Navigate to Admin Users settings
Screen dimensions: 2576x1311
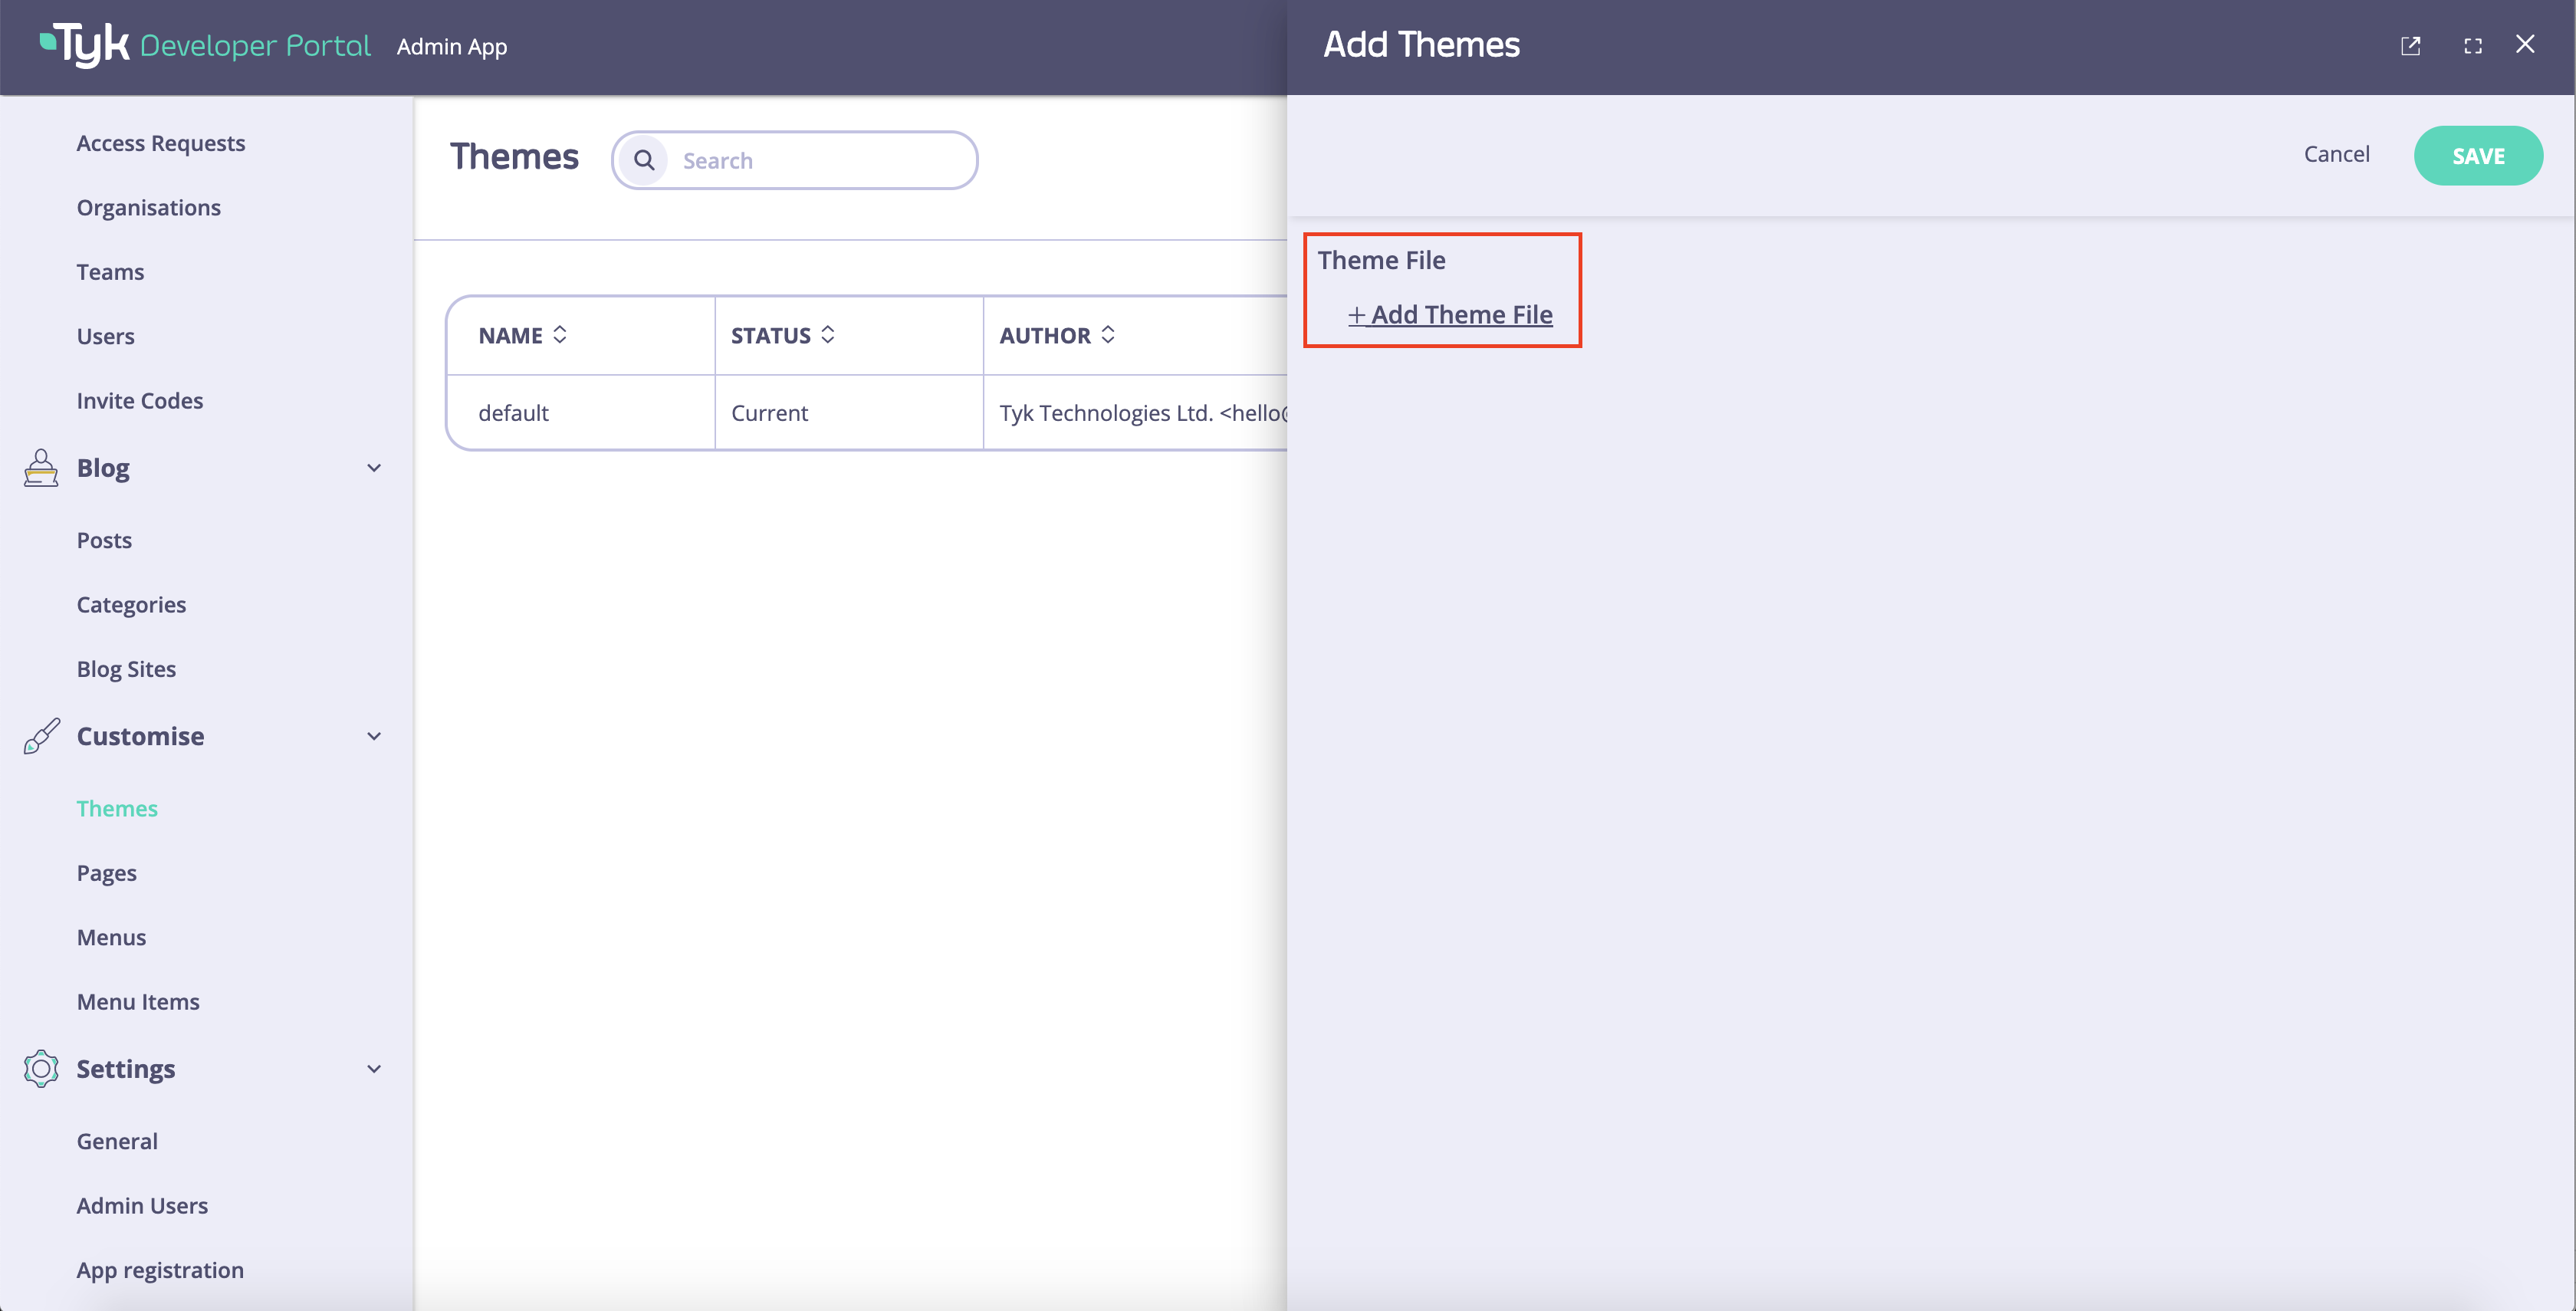tap(142, 1205)
